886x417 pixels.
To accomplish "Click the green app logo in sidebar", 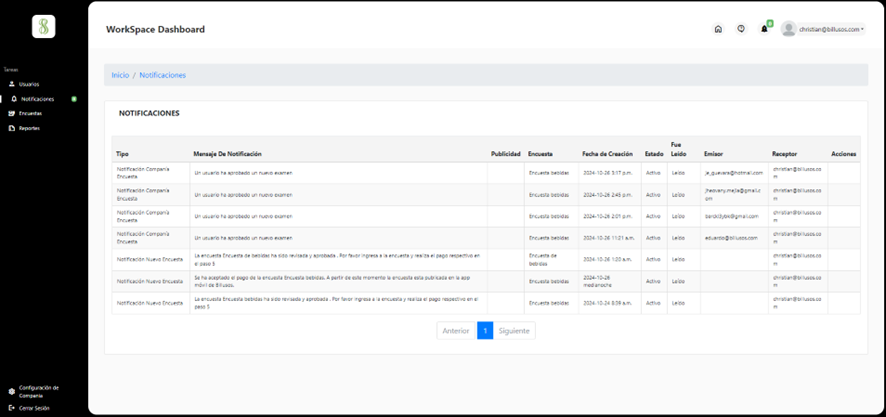I will [43, 27].
